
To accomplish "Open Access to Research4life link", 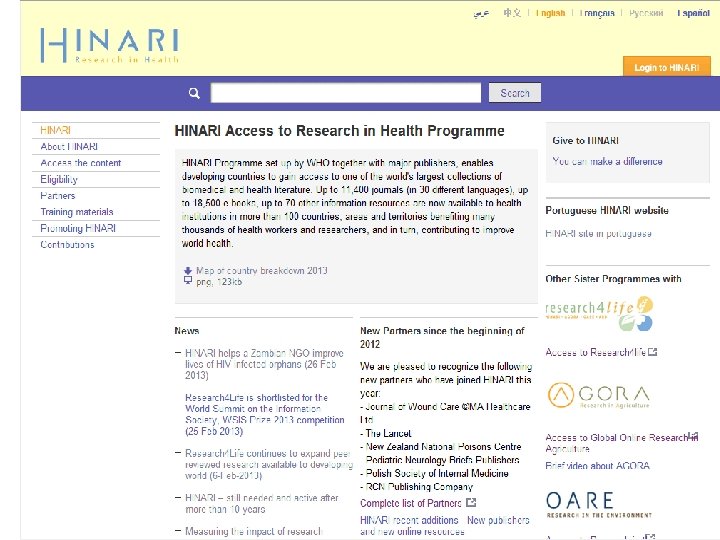I will click(596, 352).
